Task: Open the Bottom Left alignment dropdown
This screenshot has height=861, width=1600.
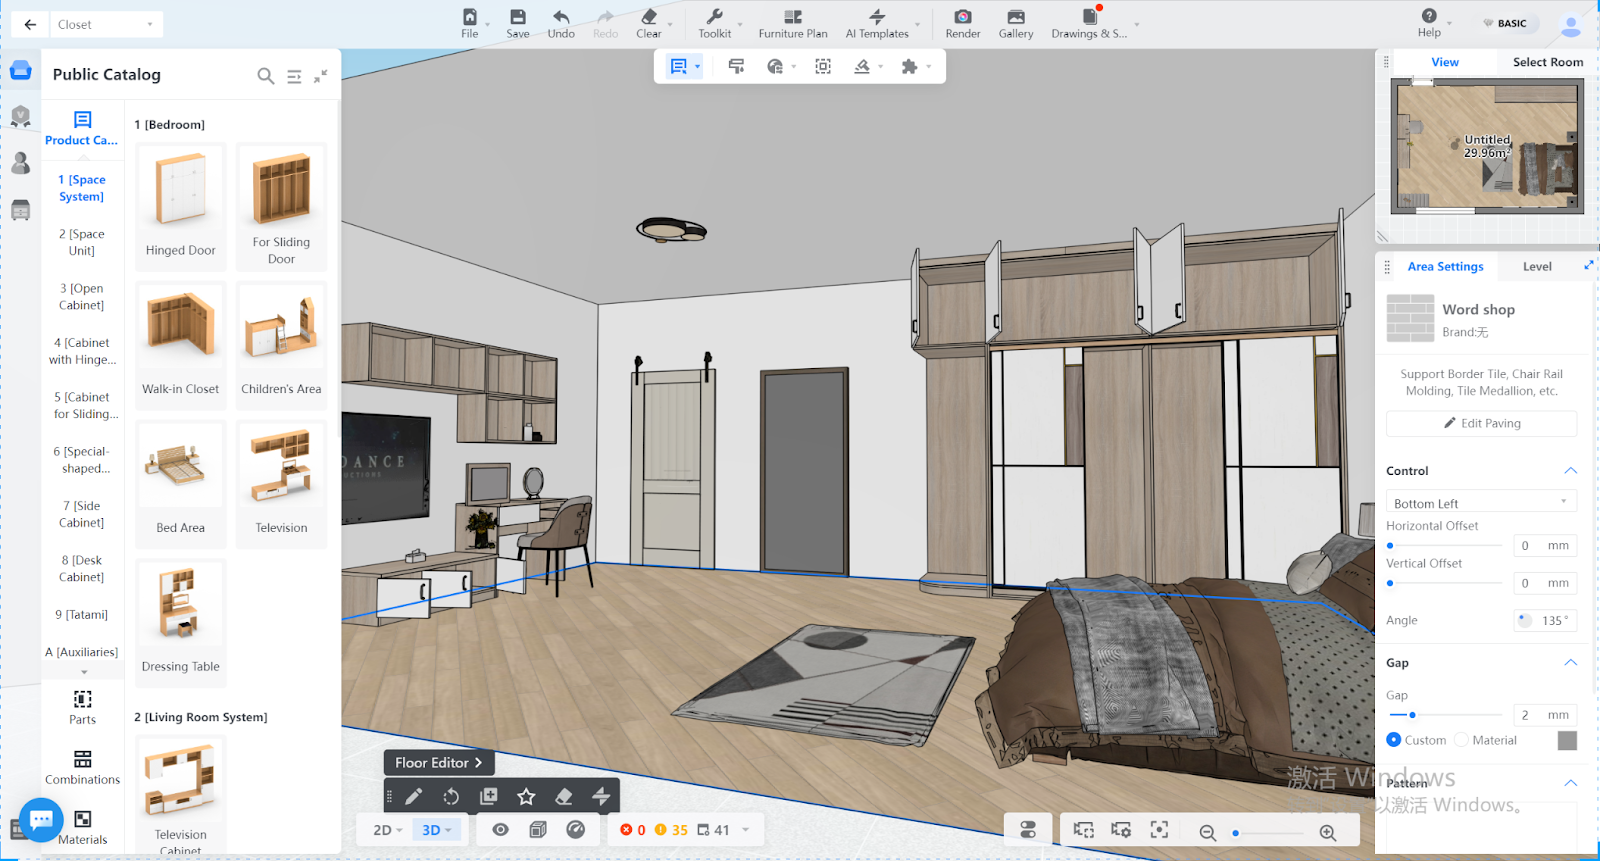Action: coord(1480,503)
